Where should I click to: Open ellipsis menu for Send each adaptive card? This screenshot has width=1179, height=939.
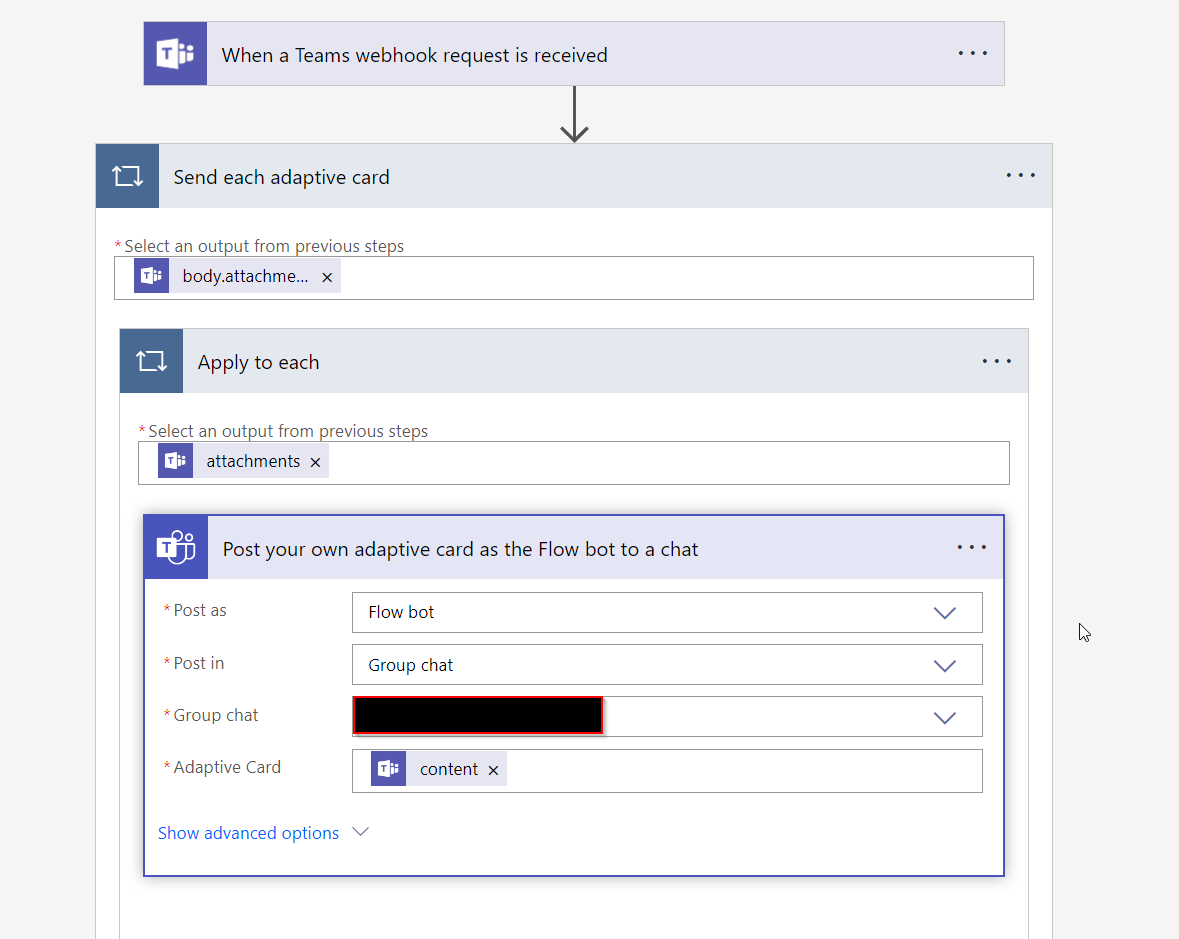click(1020, 175)
